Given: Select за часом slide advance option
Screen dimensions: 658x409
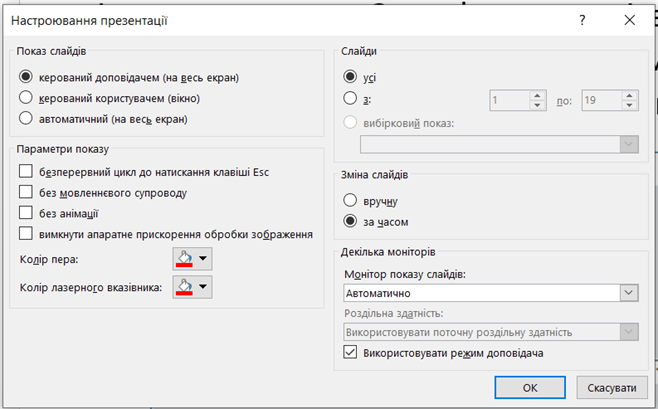Looking at the screenshot, I should (350, 221).
